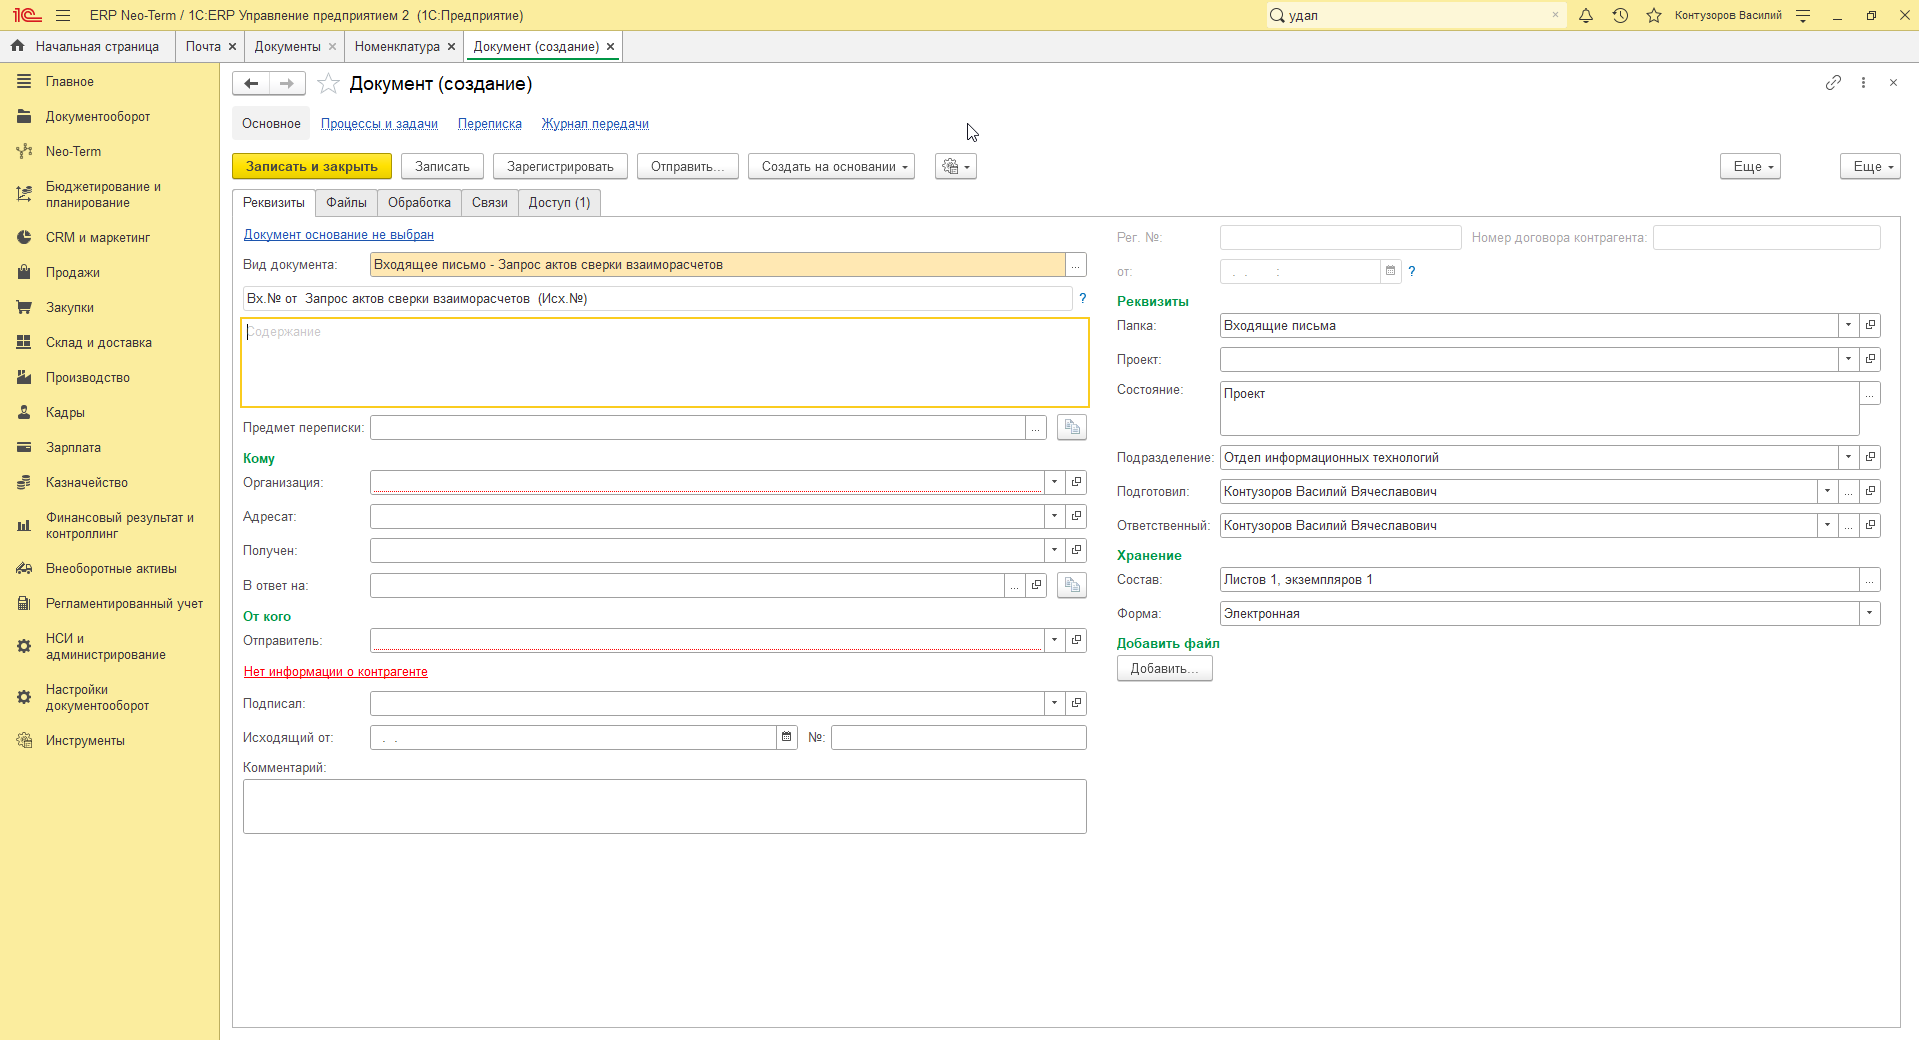
Task: Open the history clock icon
Action: pyautogui.click(x=1620, y=16)
